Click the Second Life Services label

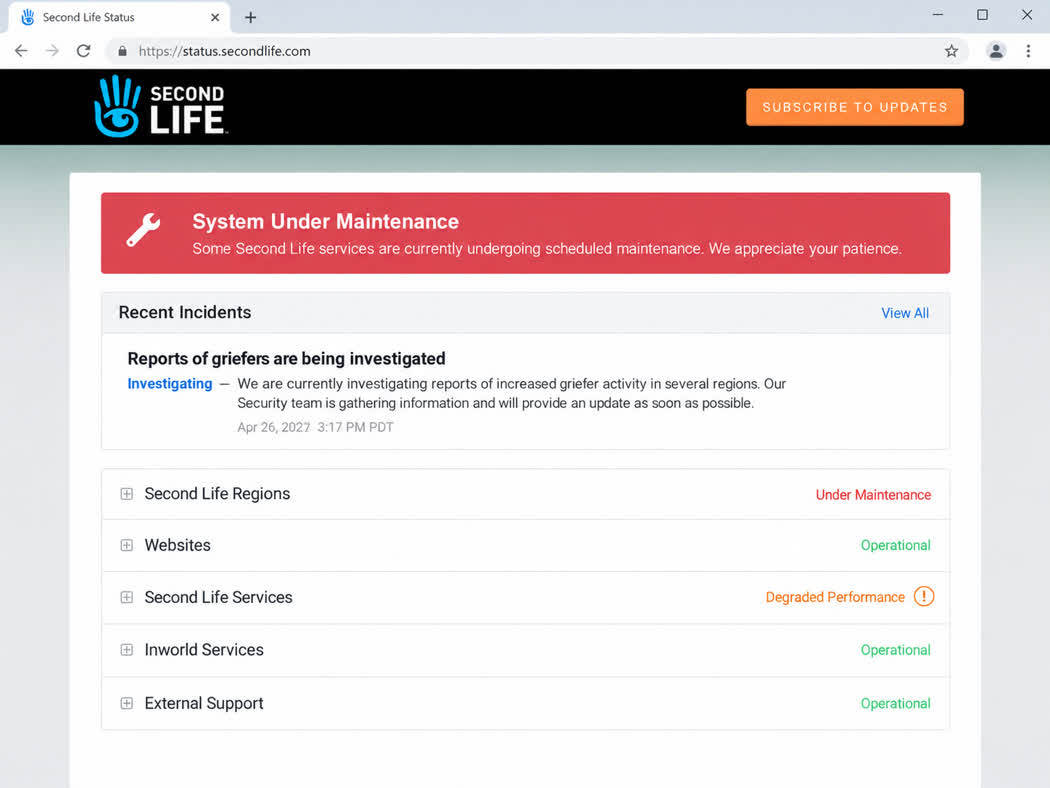218,597
